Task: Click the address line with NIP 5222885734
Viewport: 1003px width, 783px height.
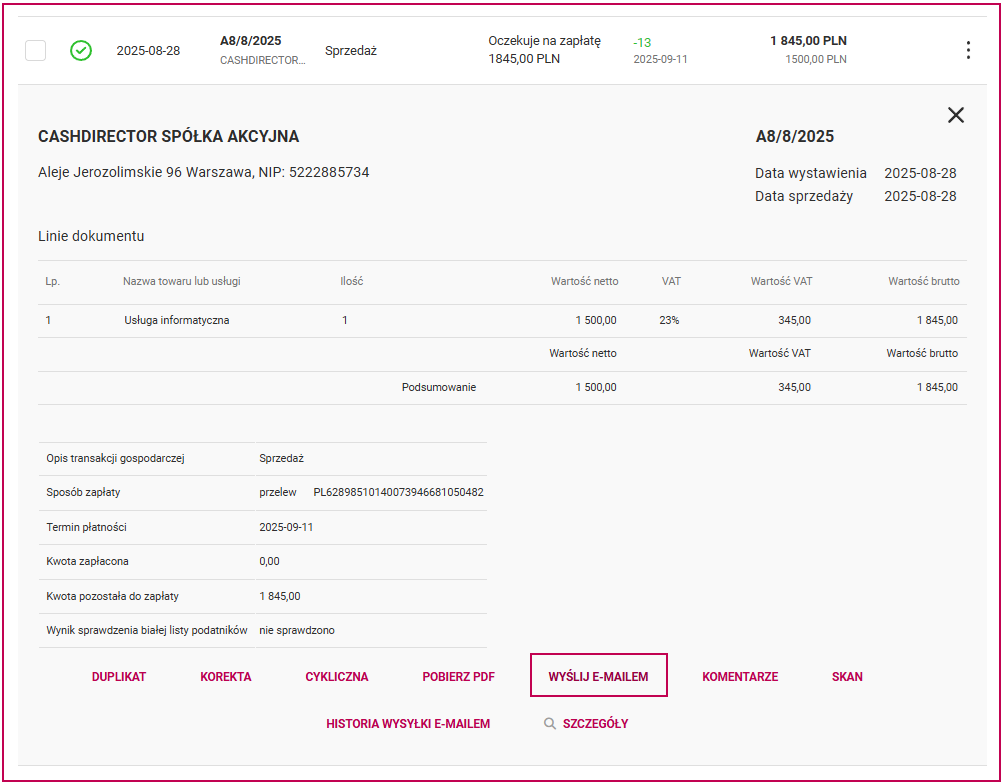Action: (x=203, y=172)
